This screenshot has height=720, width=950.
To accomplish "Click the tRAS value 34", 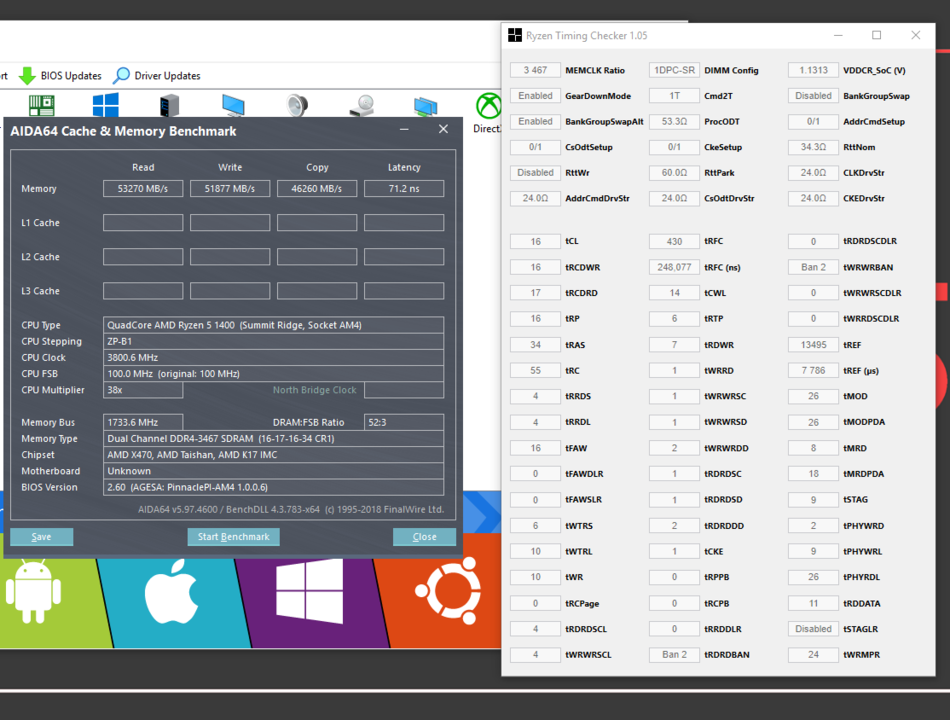I will coord(535,345).
